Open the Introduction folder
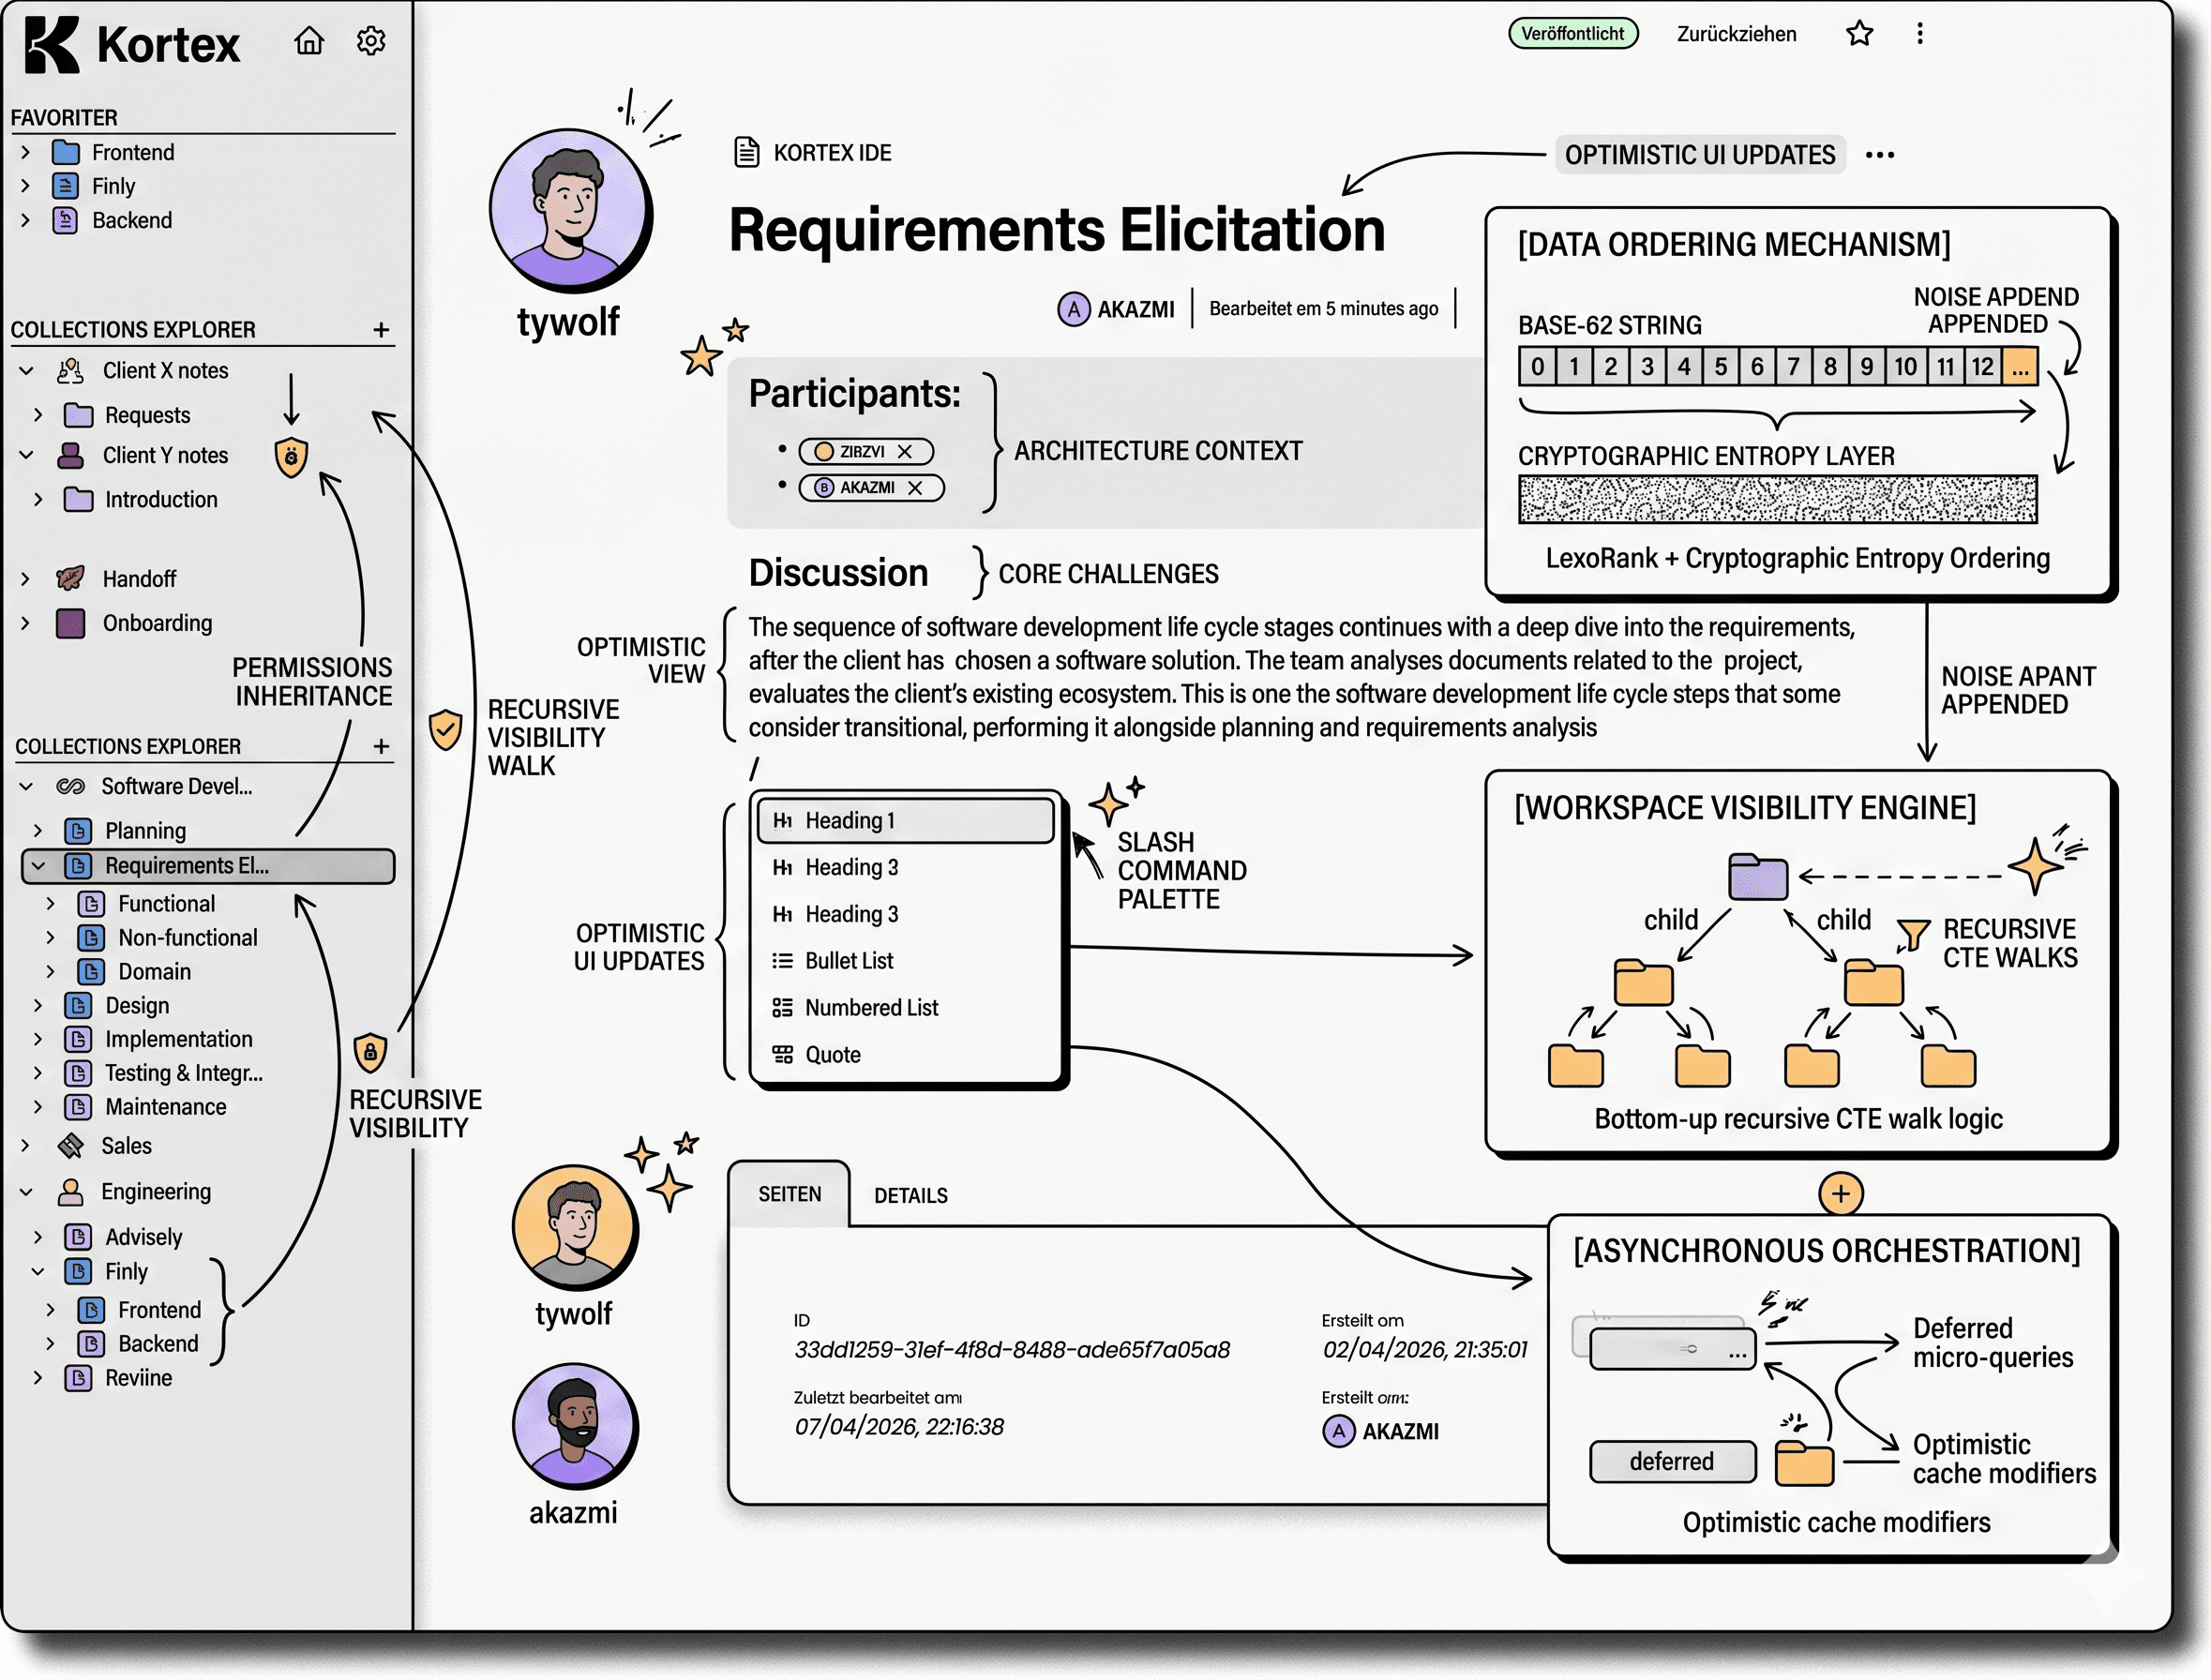 pyautogui.click(x=160, y=500)
